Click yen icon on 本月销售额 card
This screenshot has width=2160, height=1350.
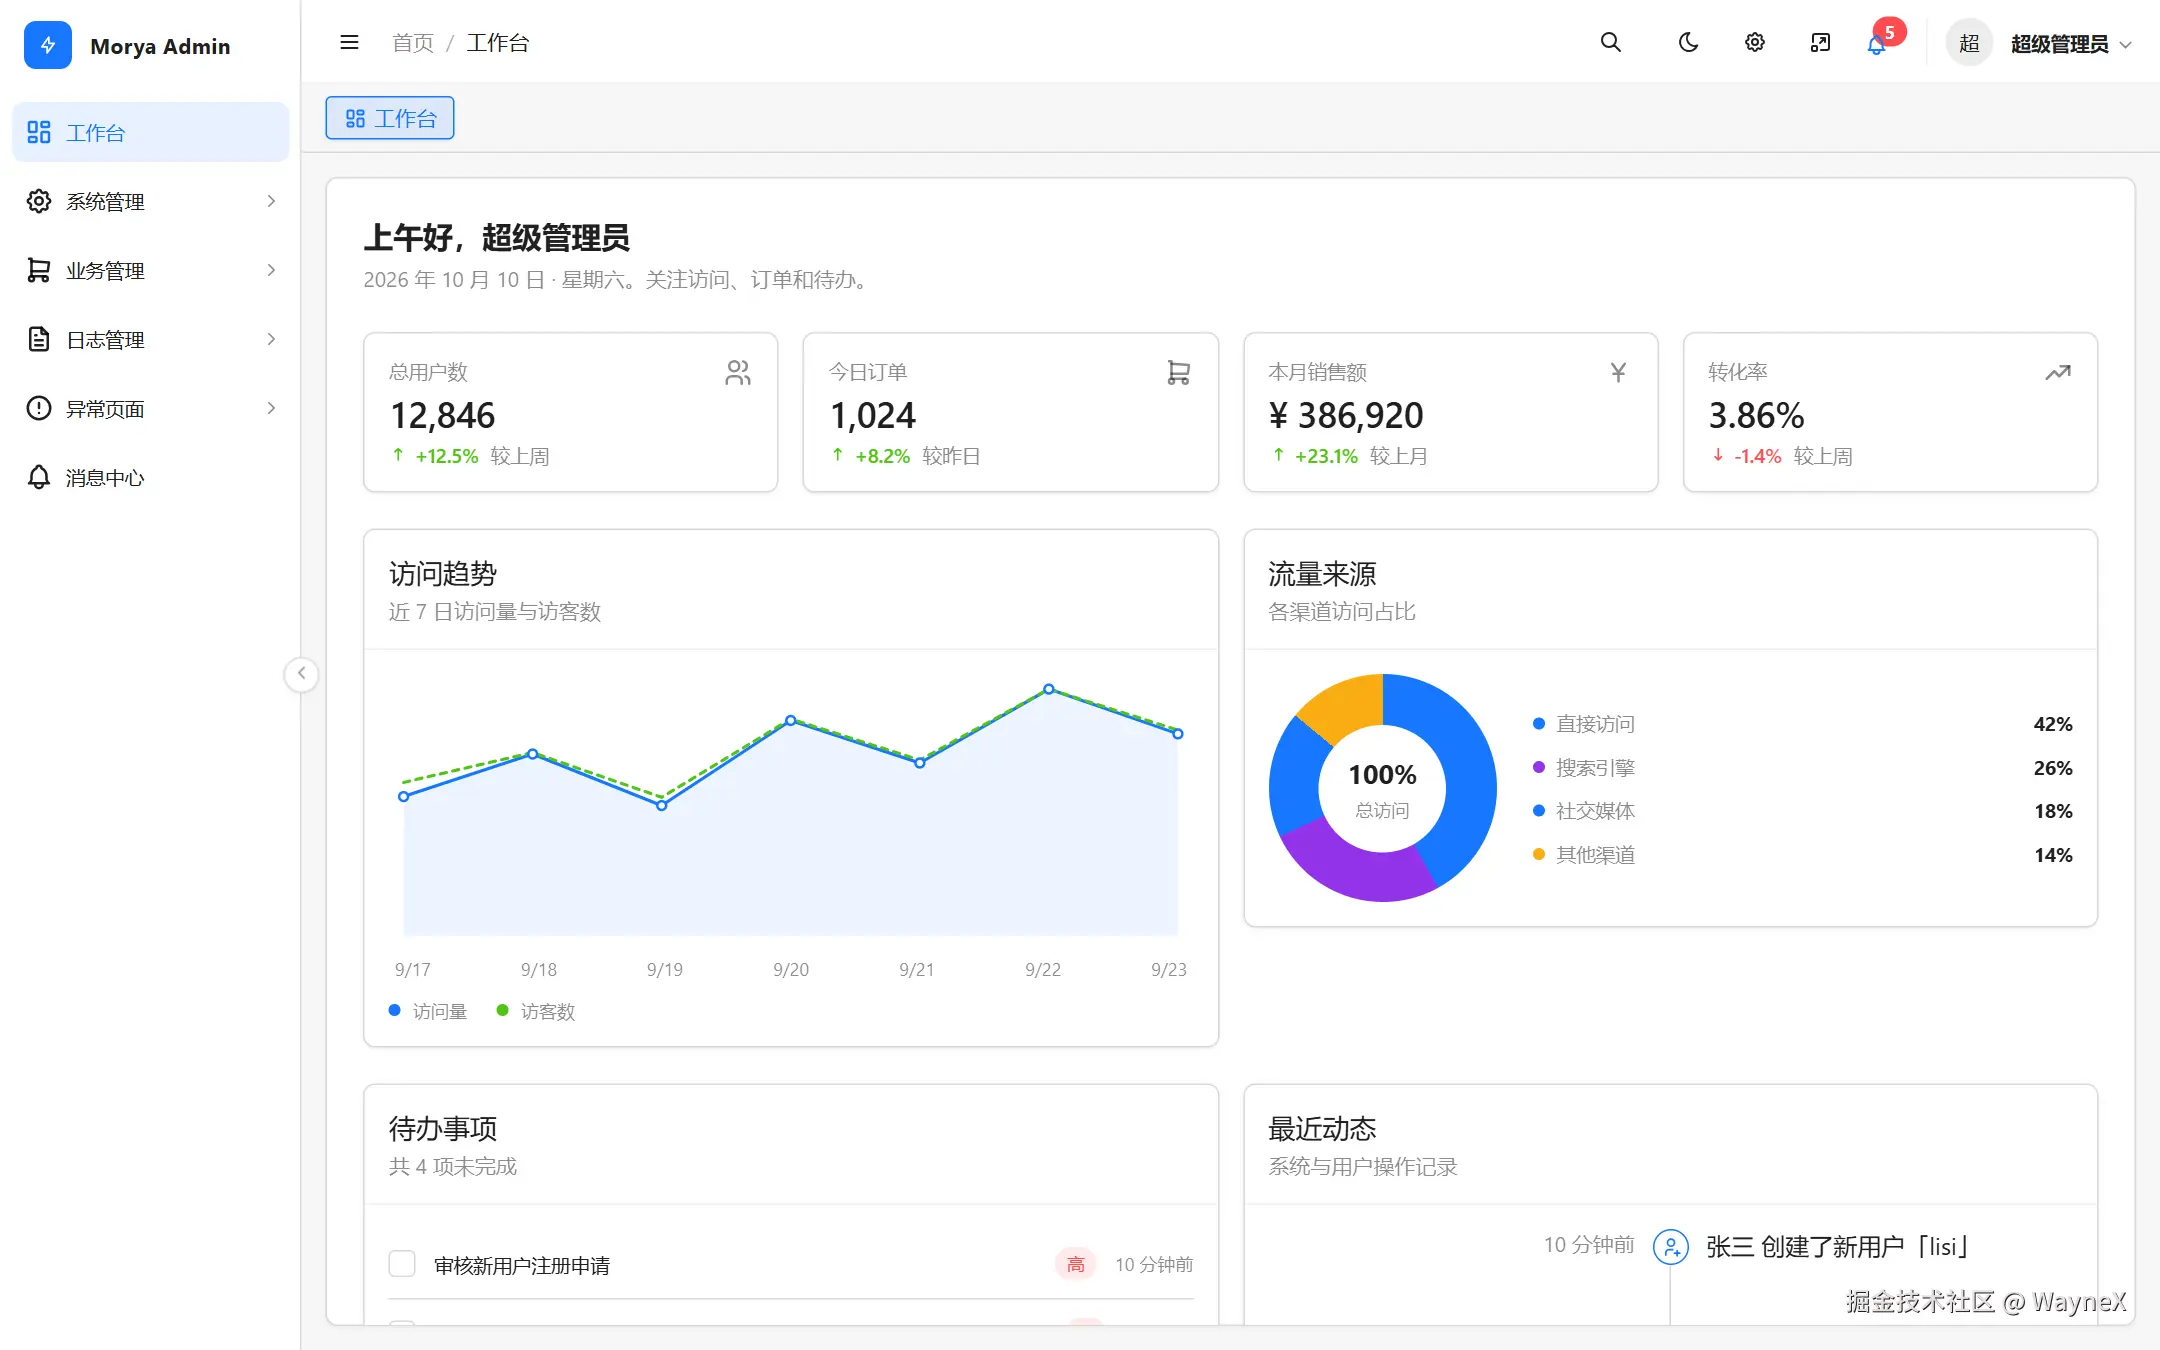click(x=1618, y=373)
